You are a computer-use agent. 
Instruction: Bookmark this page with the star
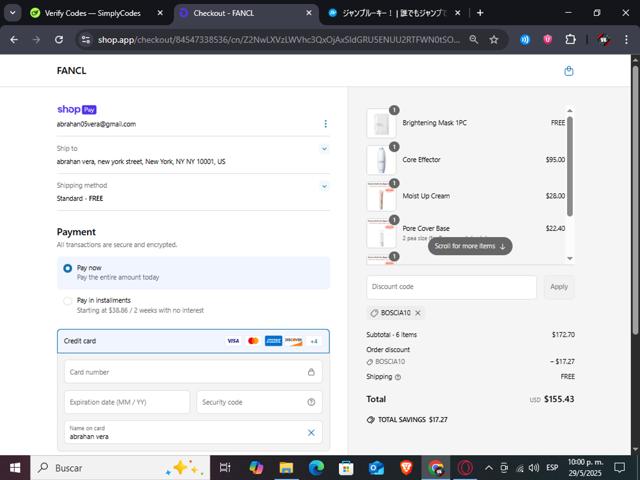[494, 40]
